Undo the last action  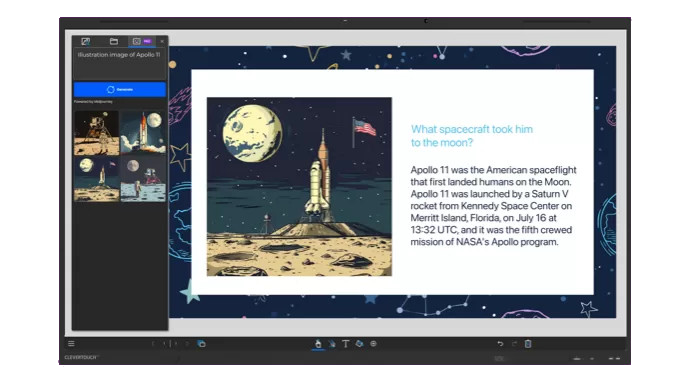click(500, 344)
